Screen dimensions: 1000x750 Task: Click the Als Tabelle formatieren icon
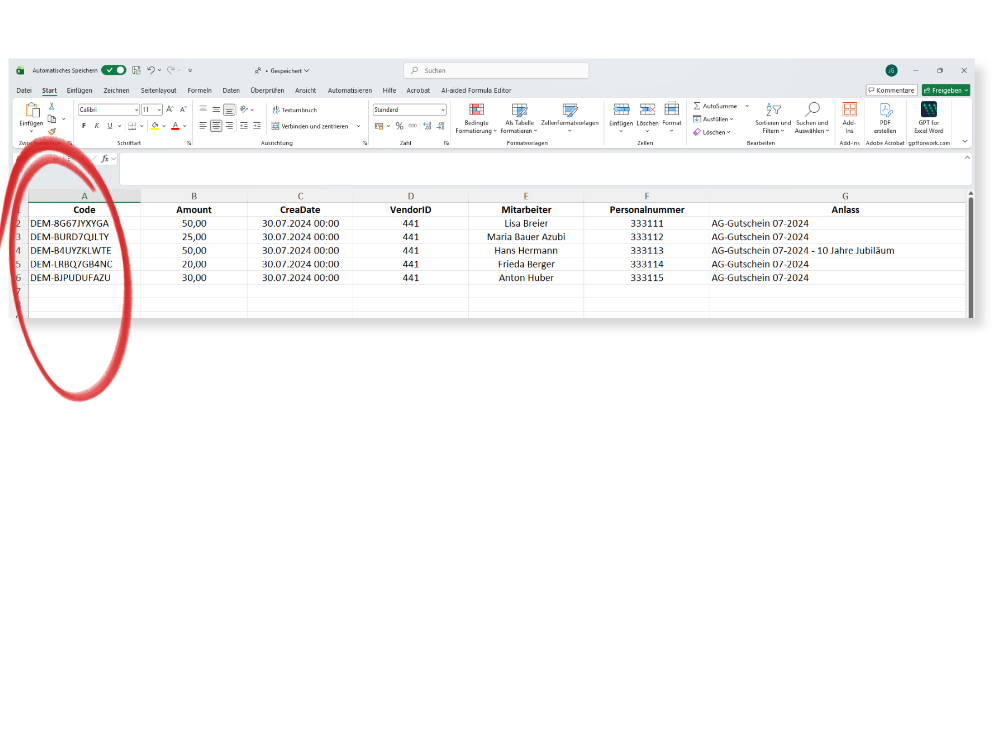(x=519, y=111)
